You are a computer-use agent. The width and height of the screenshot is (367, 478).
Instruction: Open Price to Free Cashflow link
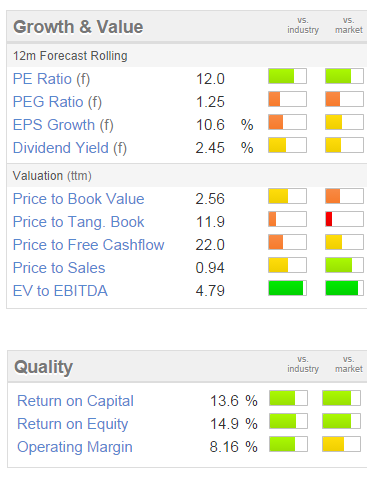coord(88,245)
